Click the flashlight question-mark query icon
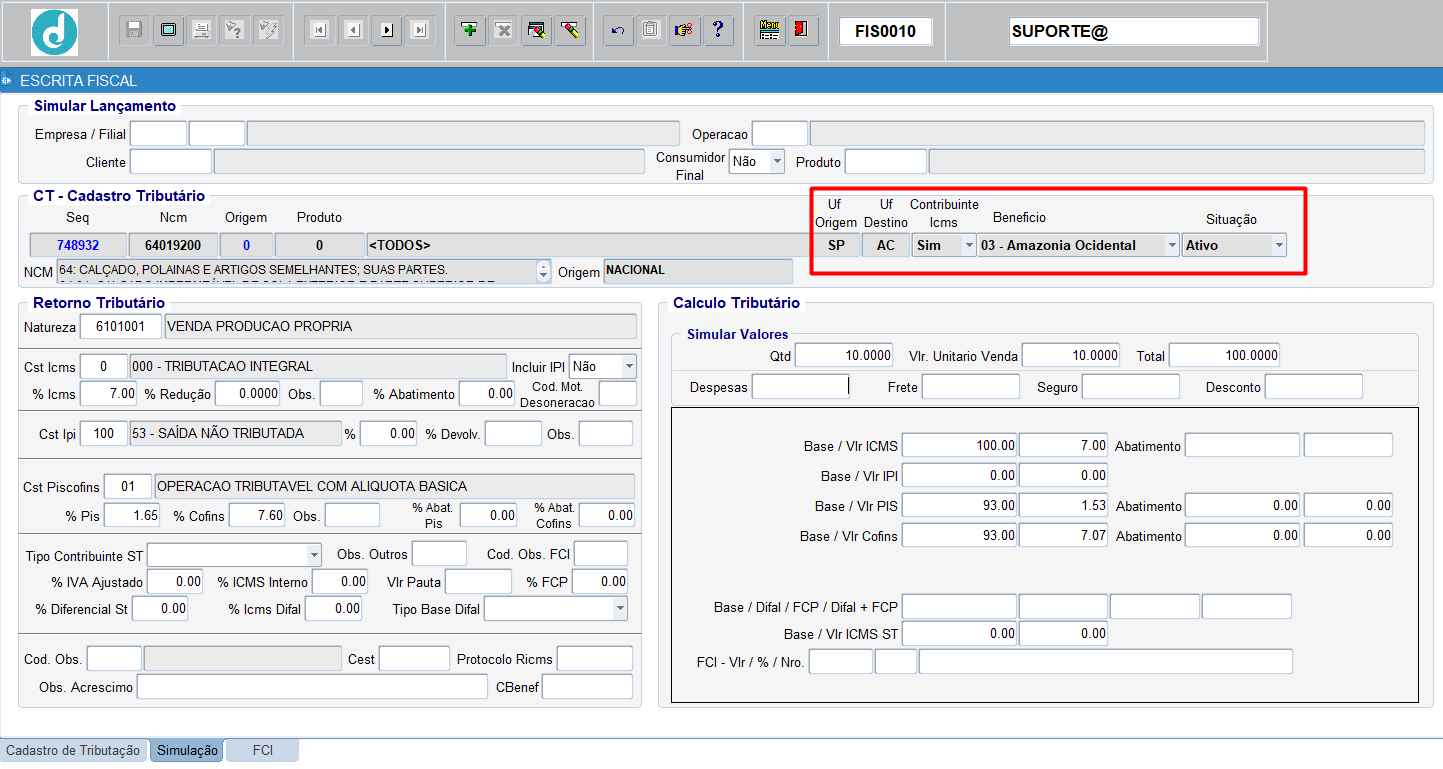The width and height of the screenshot is (1443, 769). [234, 31]
